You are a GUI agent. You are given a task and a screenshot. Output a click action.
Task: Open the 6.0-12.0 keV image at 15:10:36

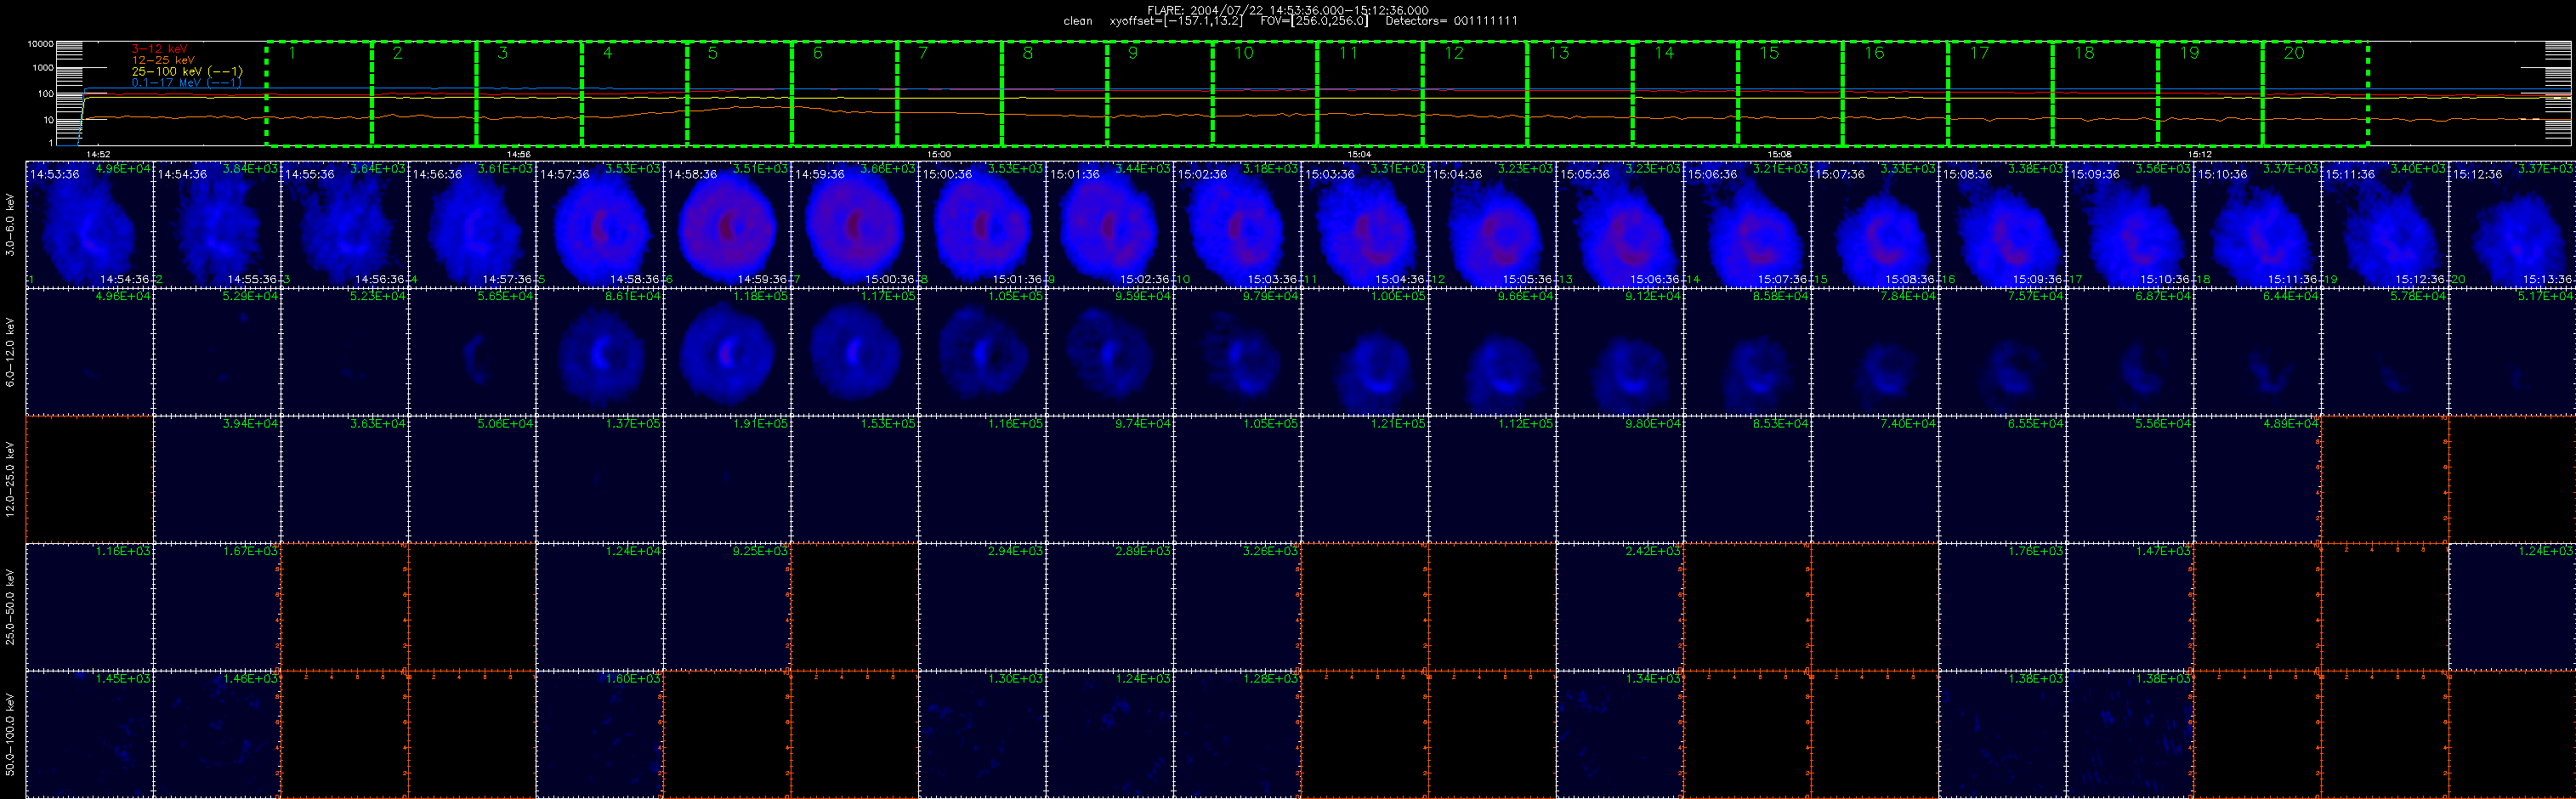(x=2257, y=352)
